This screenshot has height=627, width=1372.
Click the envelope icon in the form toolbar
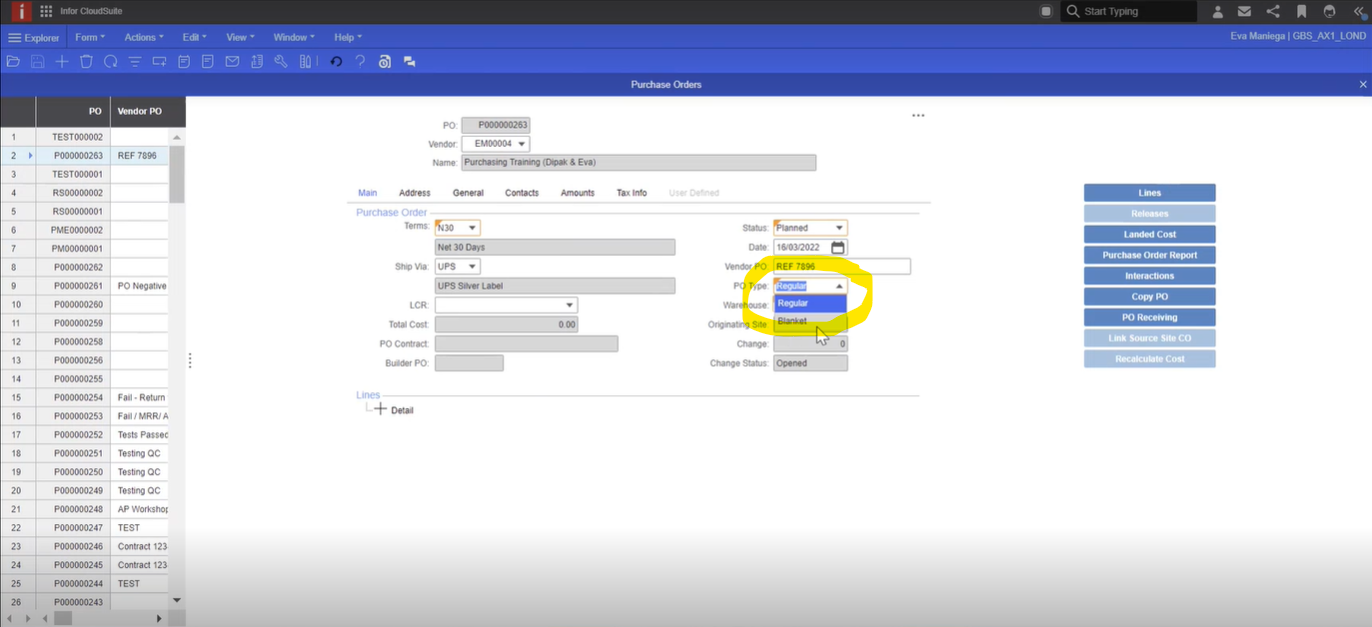(232, 62)
